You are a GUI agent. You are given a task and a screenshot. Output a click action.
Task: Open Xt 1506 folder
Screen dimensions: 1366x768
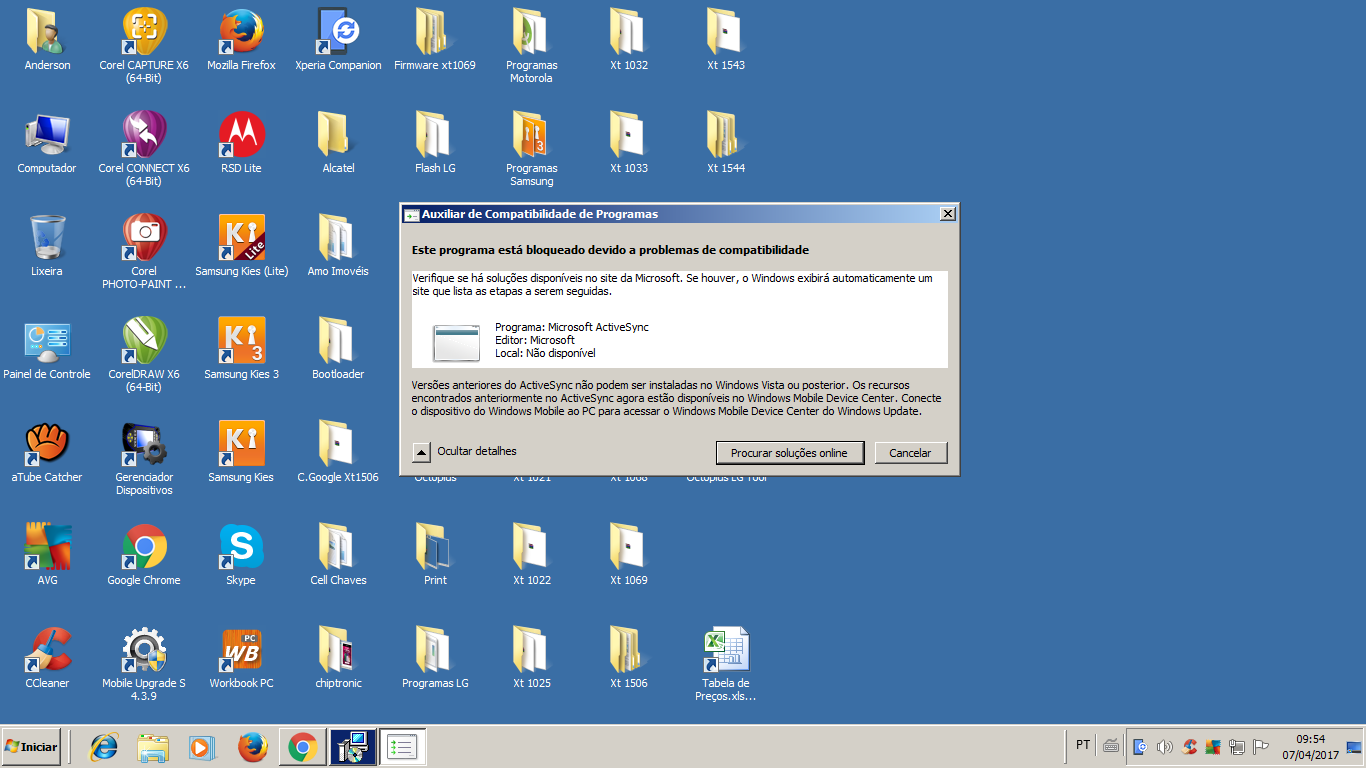629,658
